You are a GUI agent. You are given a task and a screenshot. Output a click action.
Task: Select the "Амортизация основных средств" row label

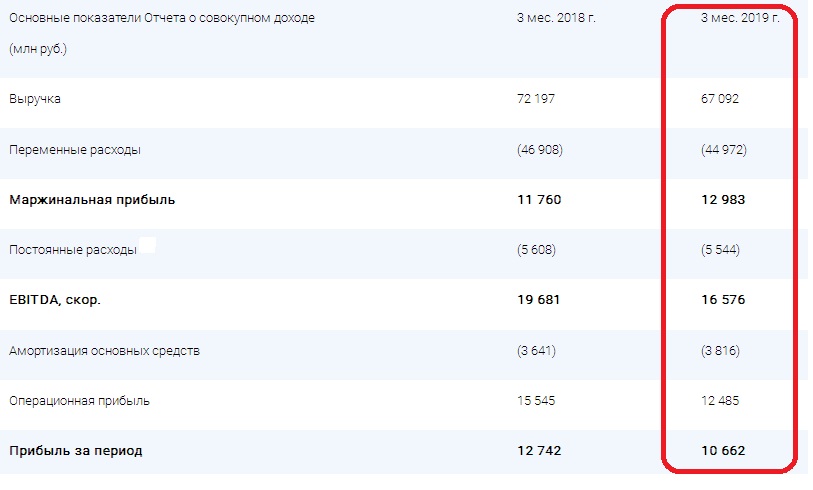pos(105,350)
